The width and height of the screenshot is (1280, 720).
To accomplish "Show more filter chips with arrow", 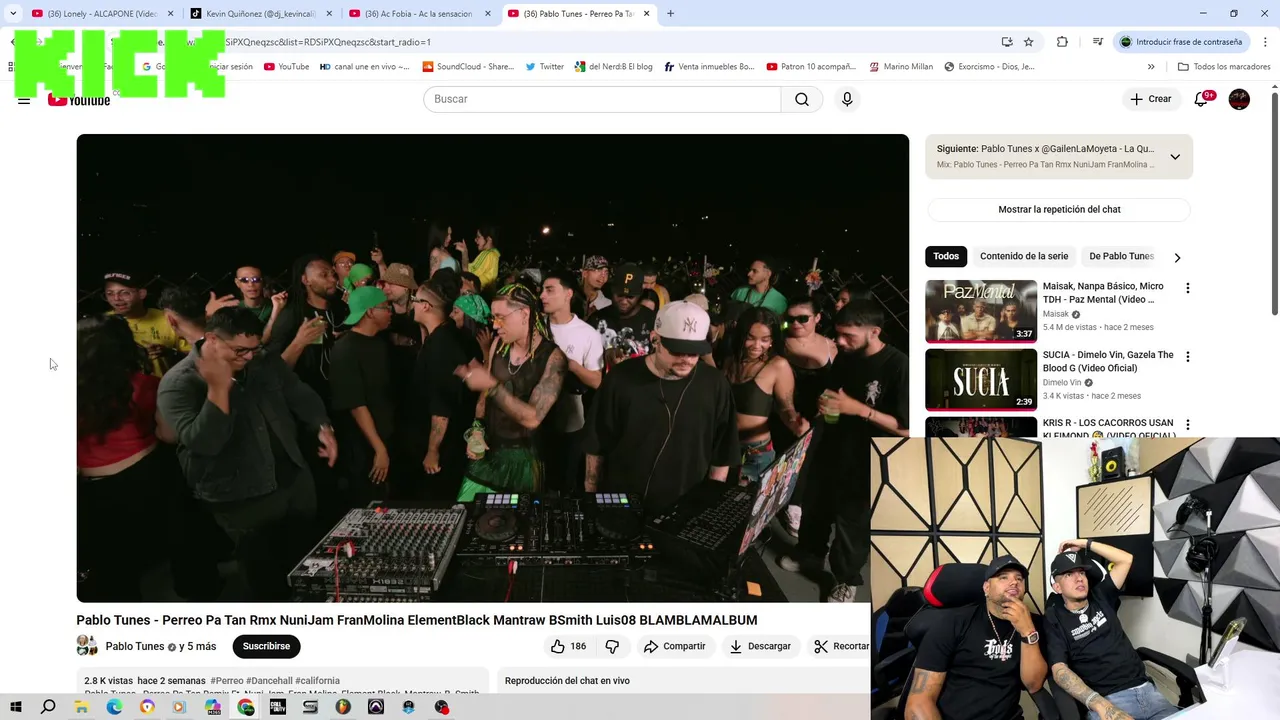I will (1177, 257).
